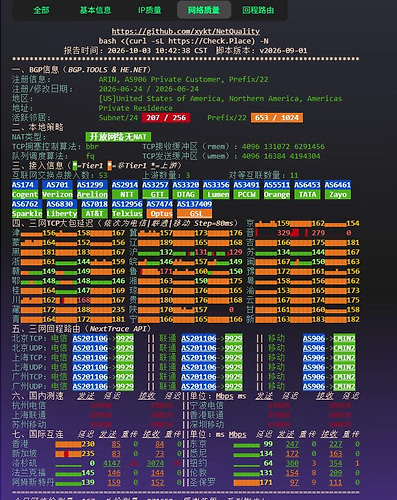Select the AS1299 badge
397x500 pixels.
[92, 185]
